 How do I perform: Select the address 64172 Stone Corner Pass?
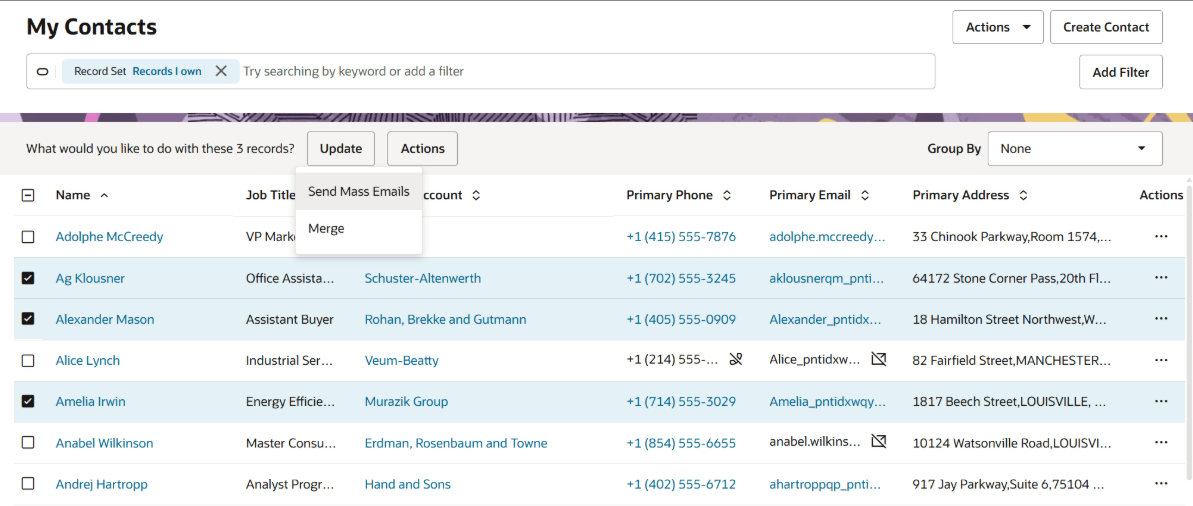coord(1012,278)
